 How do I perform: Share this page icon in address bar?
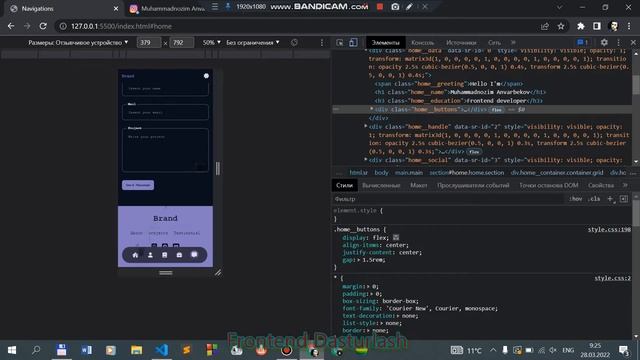click(544, 26)
